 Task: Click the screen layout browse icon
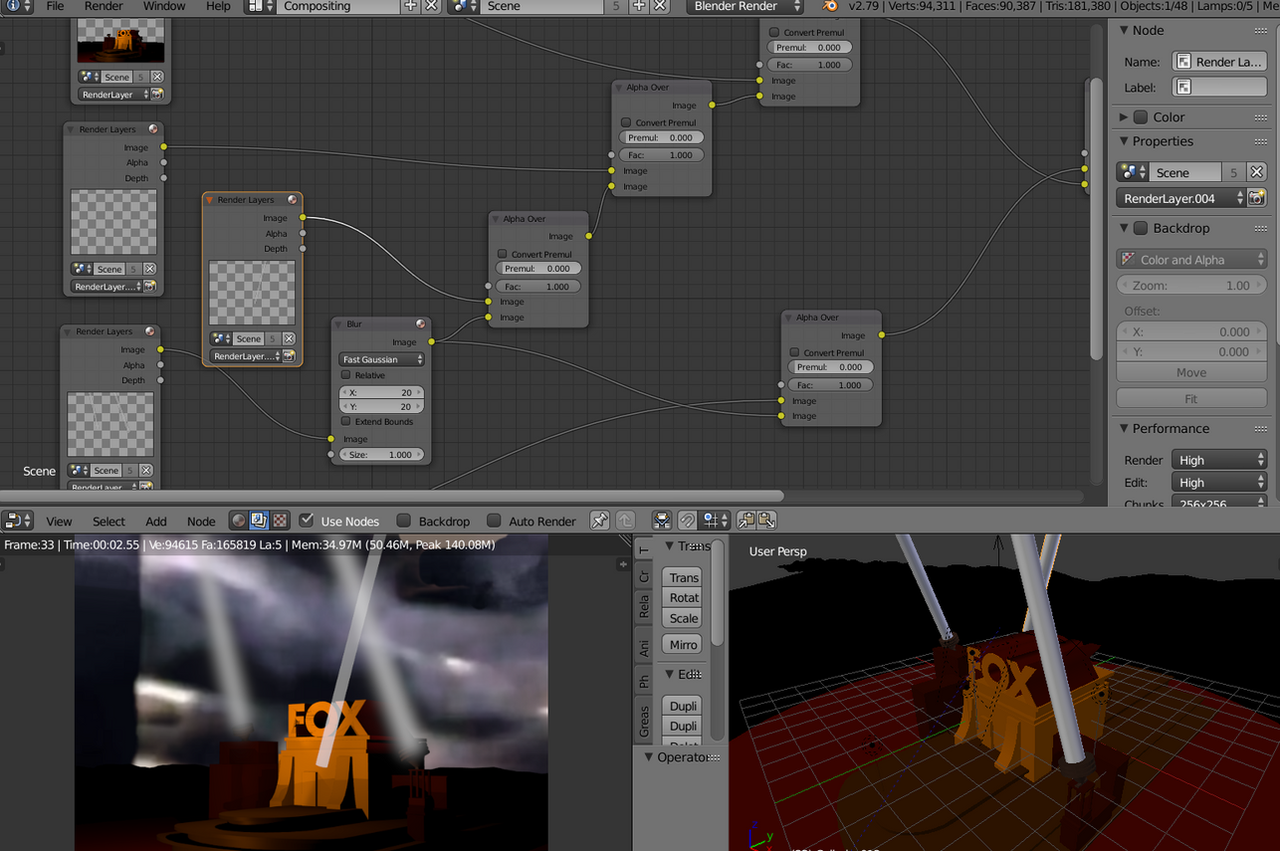(x=260, y=6)
